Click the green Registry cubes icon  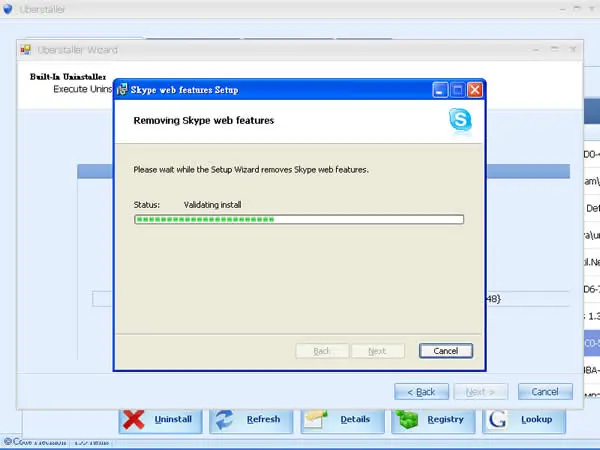point(407,419)
